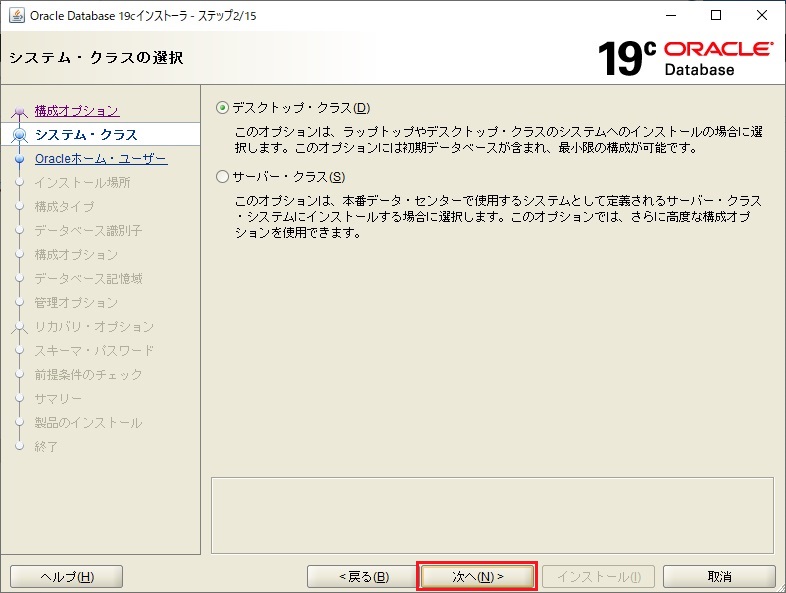Click the 管理オプション step label
The width and height of the screenshot is (786, 593).
point(76,303)
